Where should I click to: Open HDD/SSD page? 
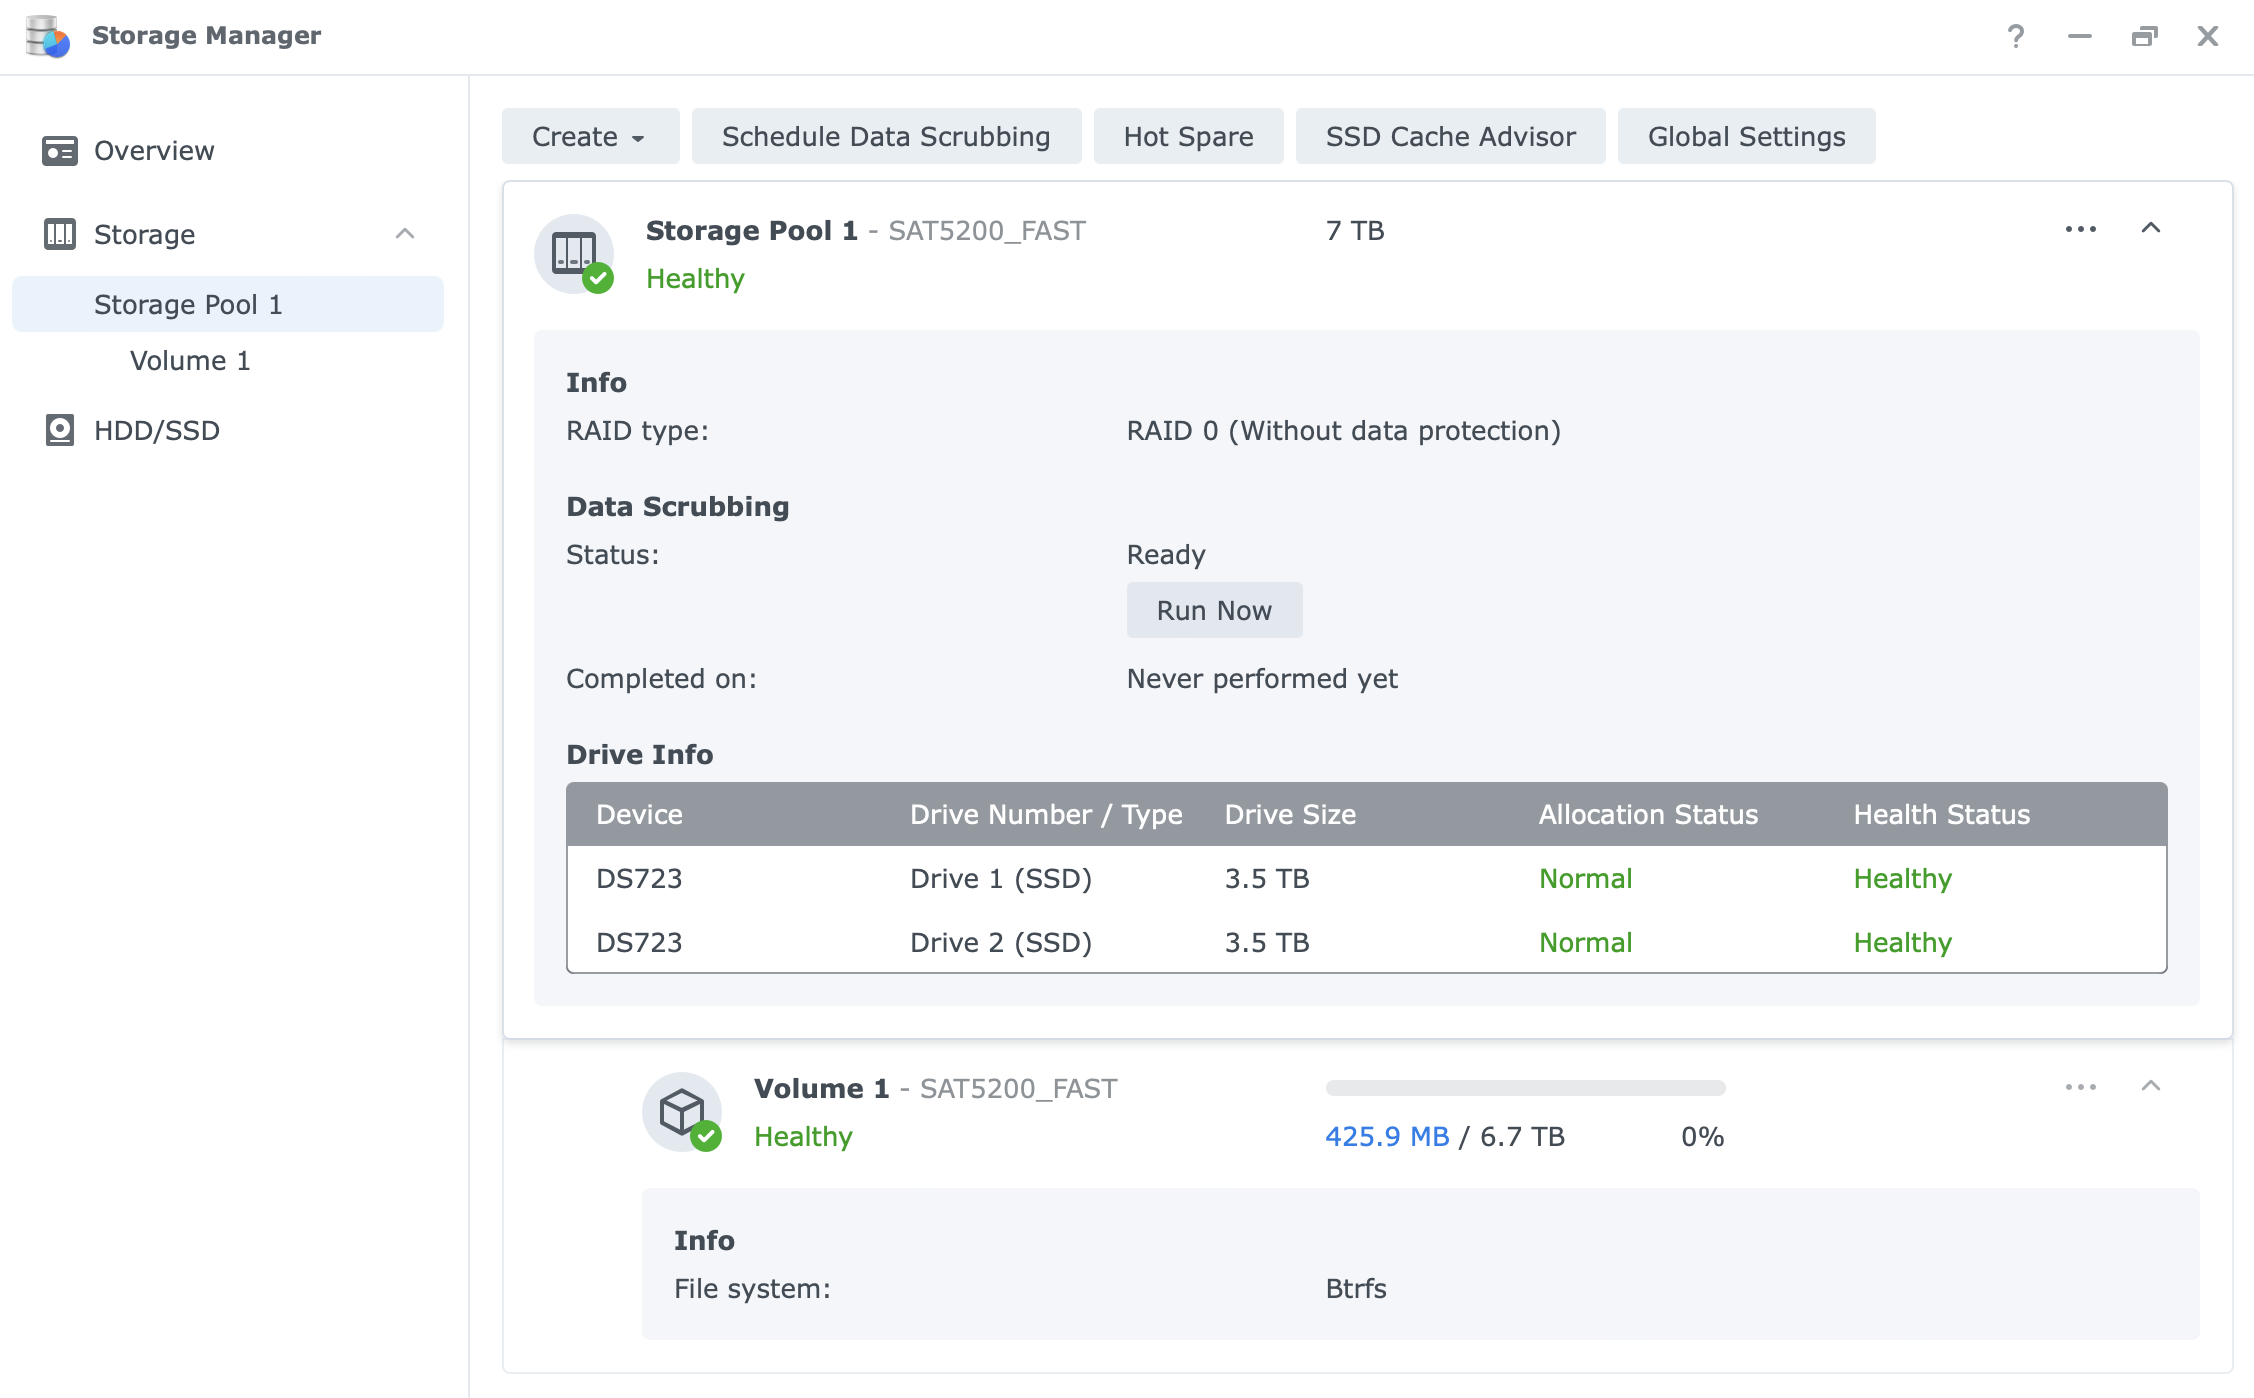point(228,430)
